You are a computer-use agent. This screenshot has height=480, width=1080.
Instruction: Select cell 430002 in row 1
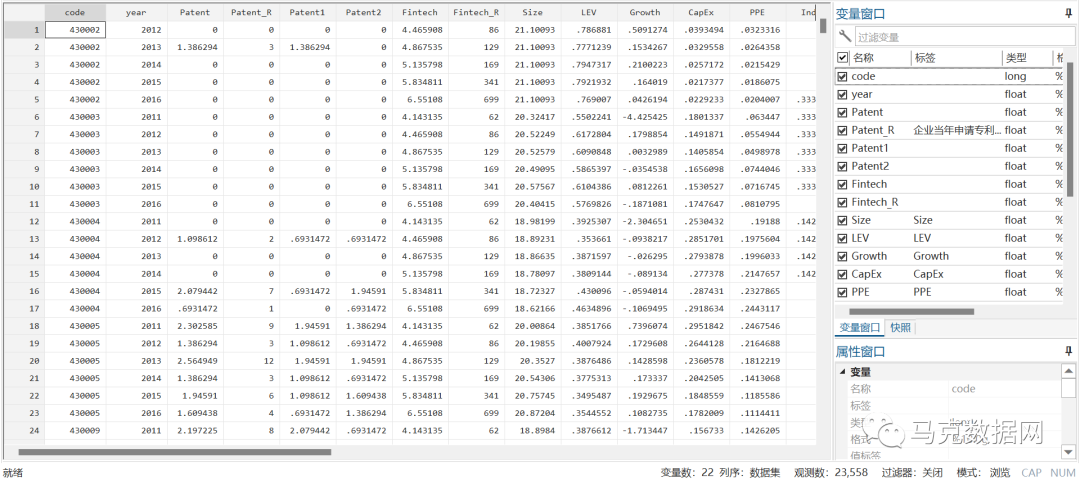tap(75, 30)
